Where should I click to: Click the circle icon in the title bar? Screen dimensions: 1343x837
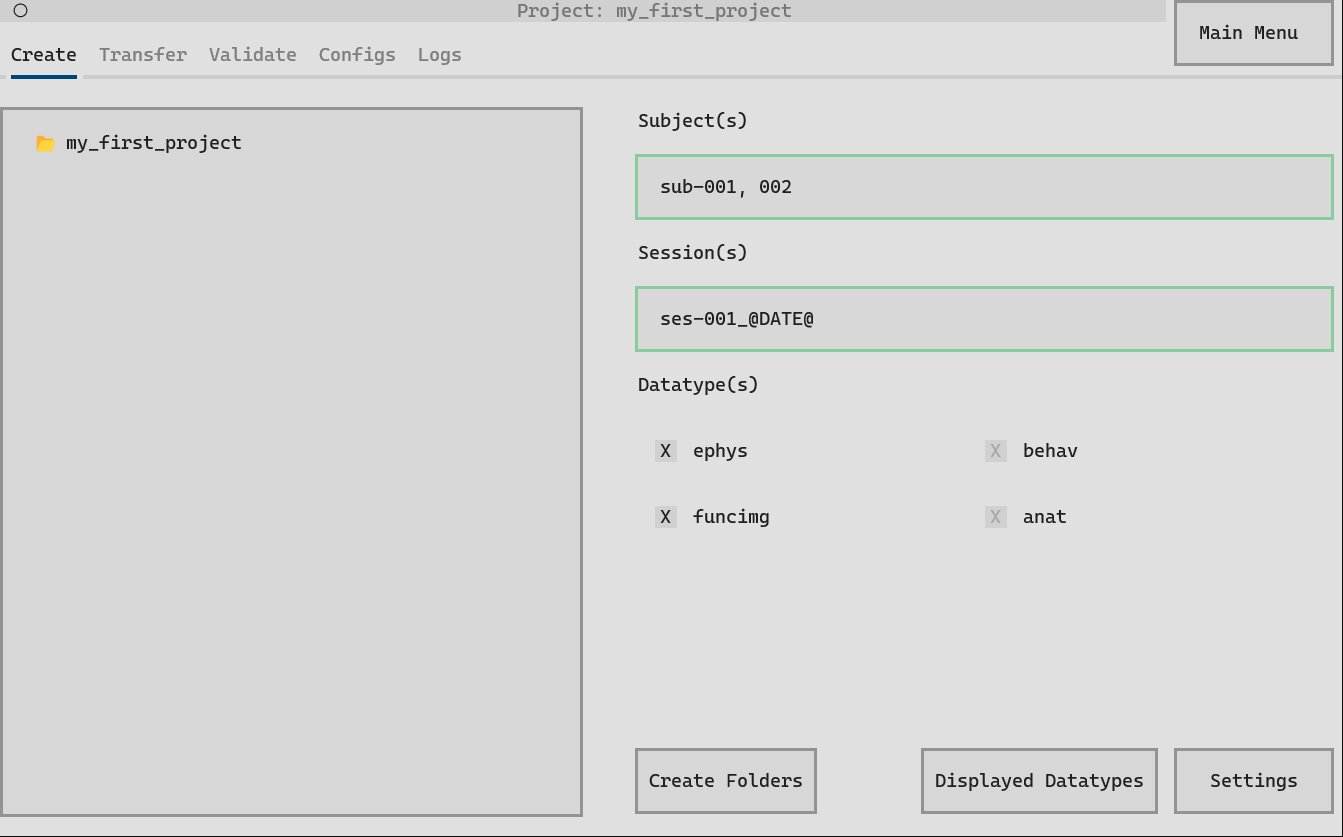(20, 11)
